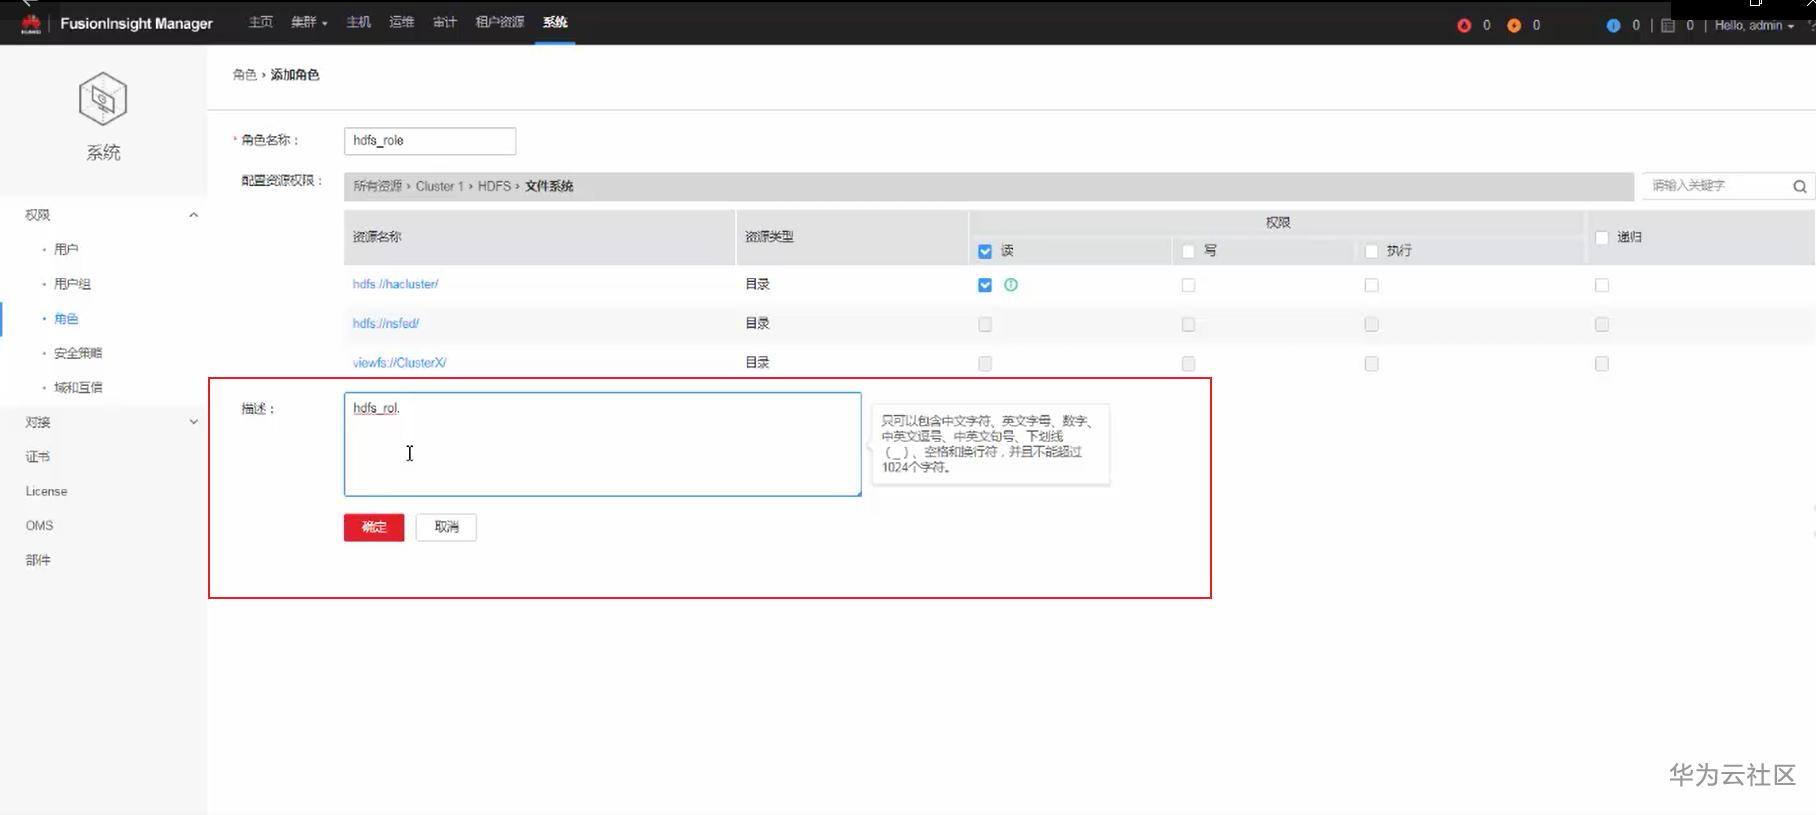
Task: Uncheck read permission for hdfs://hacluster/
Action: 985,285
